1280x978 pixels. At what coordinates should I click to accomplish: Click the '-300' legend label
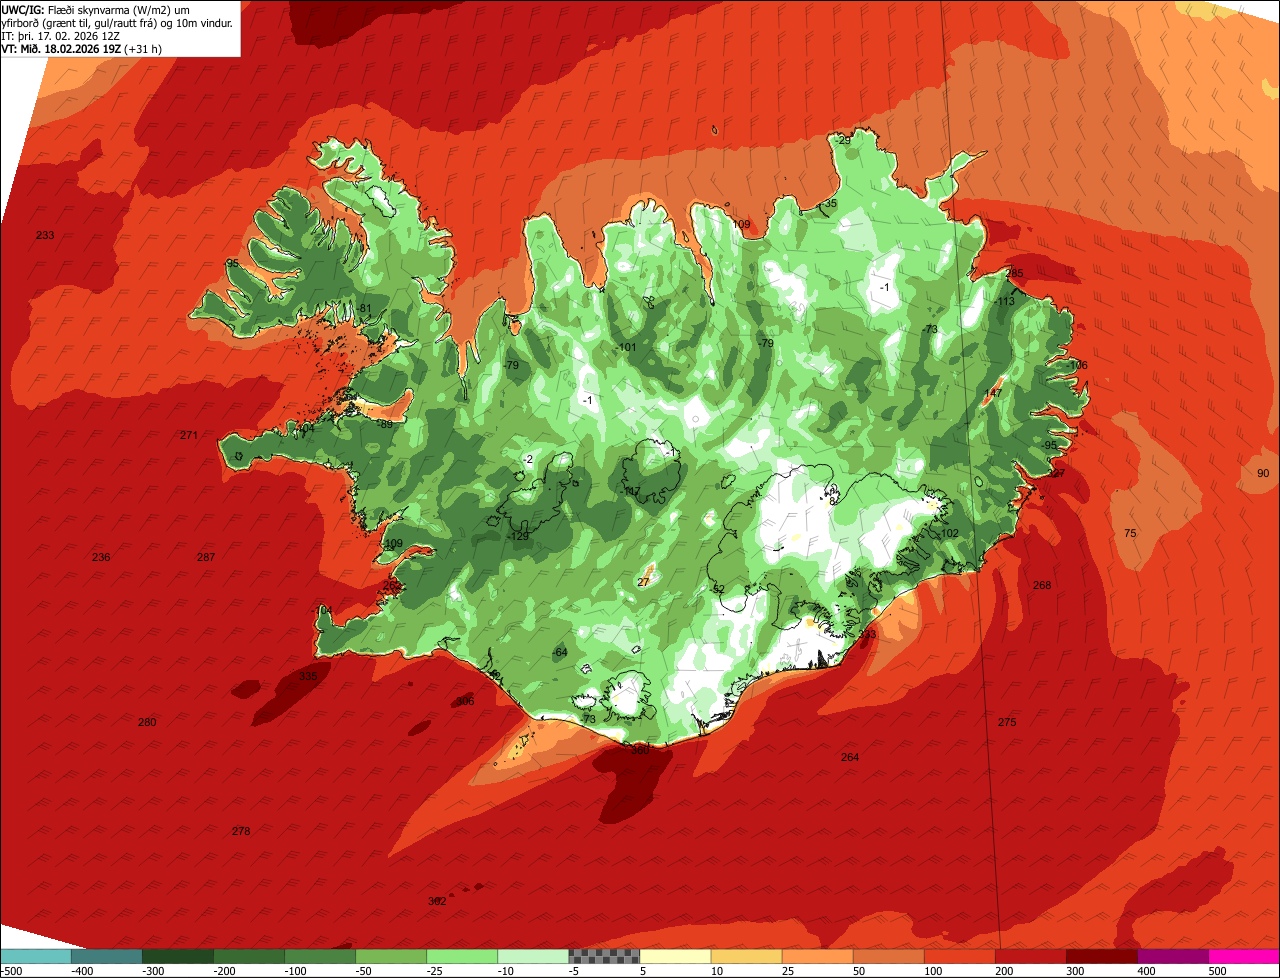[x=152, y=971]
